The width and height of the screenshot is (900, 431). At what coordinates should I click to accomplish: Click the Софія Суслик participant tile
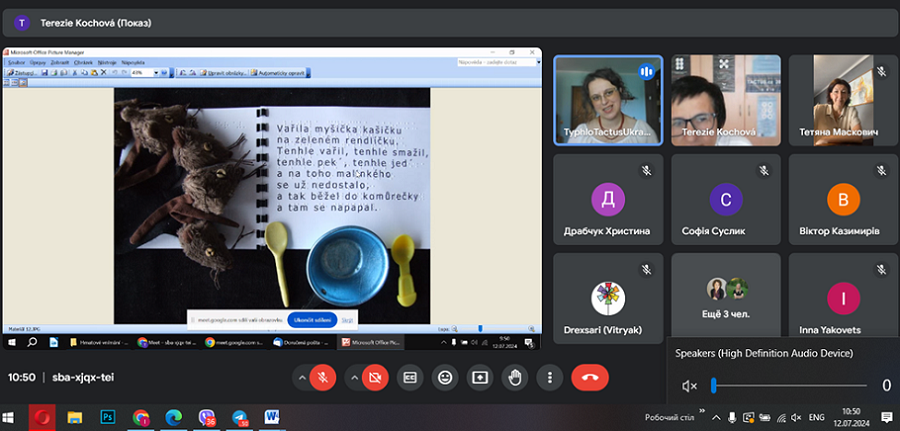click(726, 199)
